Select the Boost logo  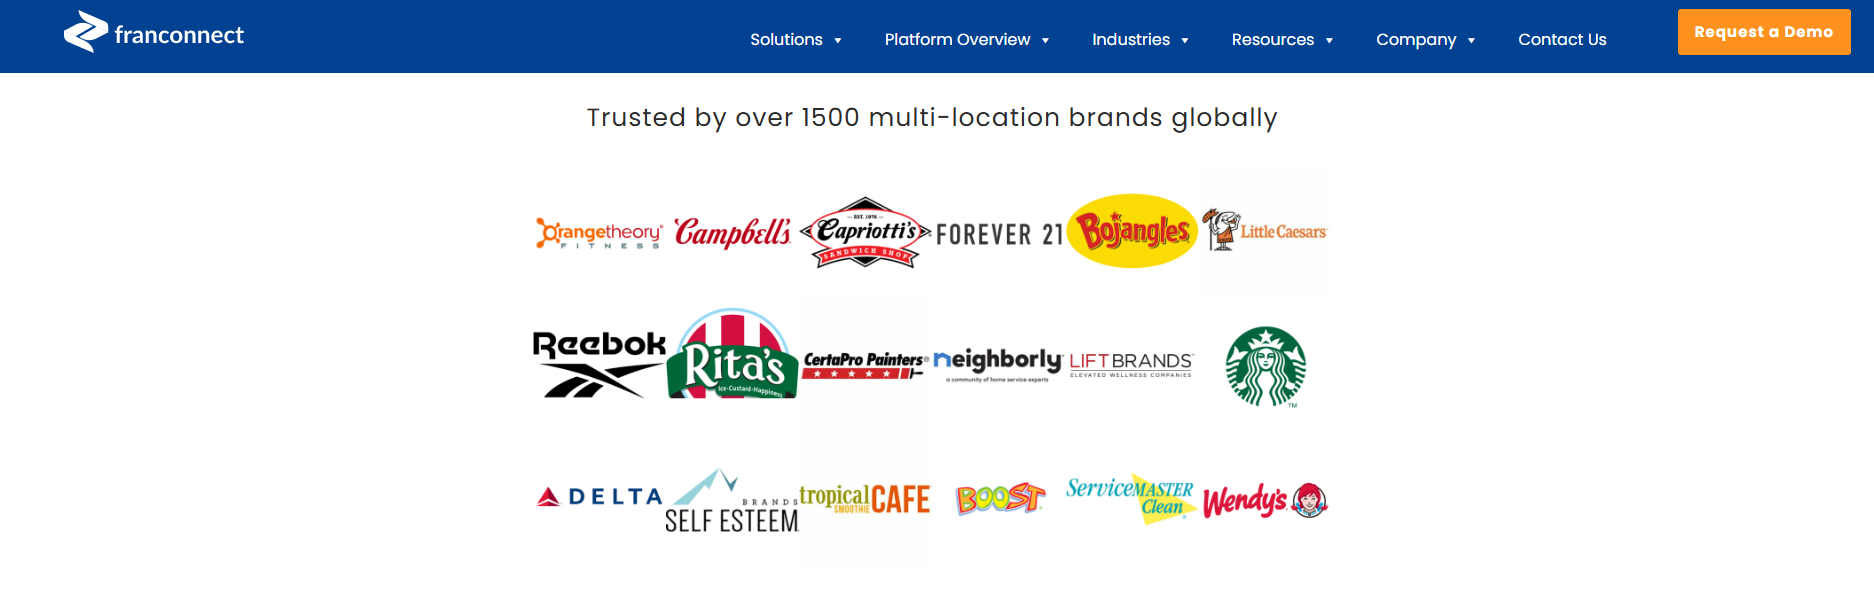point(1000,498)
